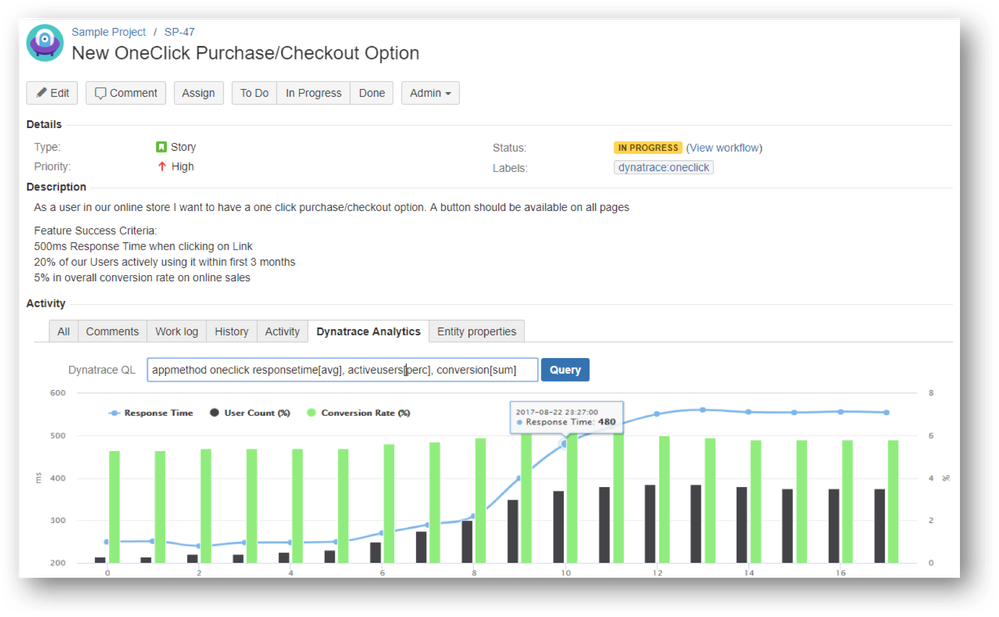Viewport: 999px width, 617px height.
Task: Open the Entity properties tab
Action: [477, 331]
